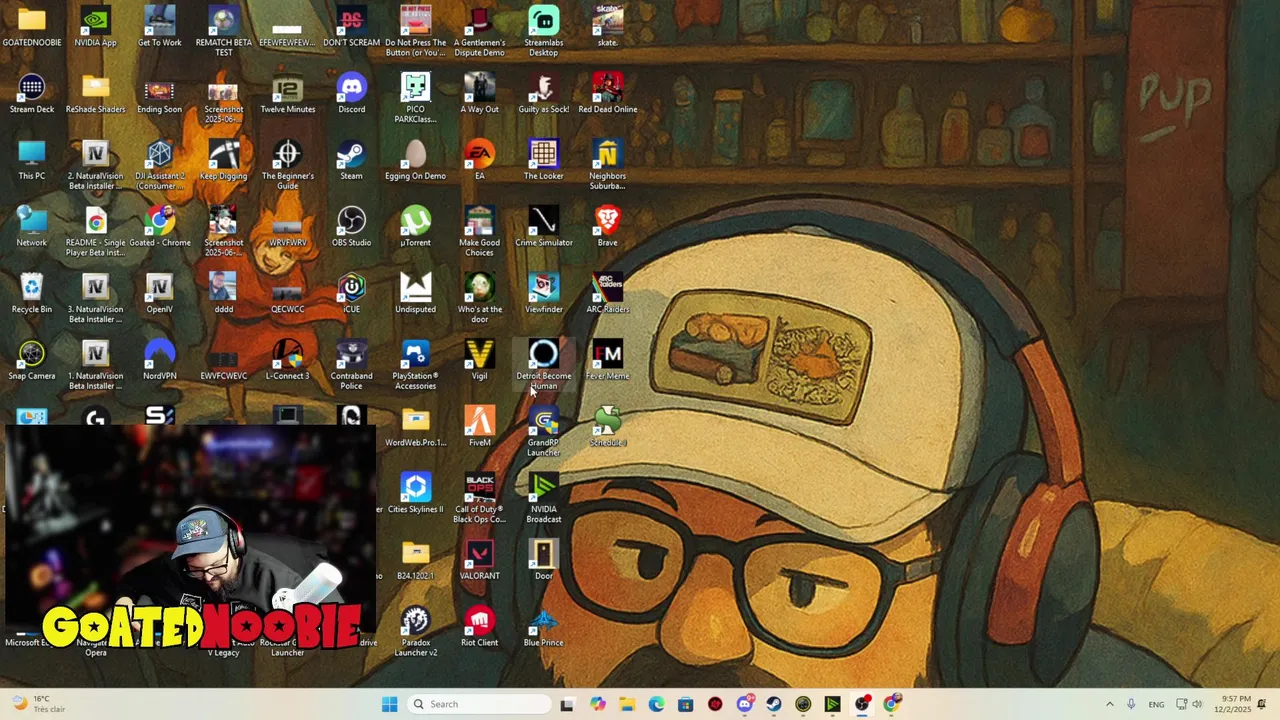Open the weather widget on taskbar

pyautogui.click(x=40, y=704)
